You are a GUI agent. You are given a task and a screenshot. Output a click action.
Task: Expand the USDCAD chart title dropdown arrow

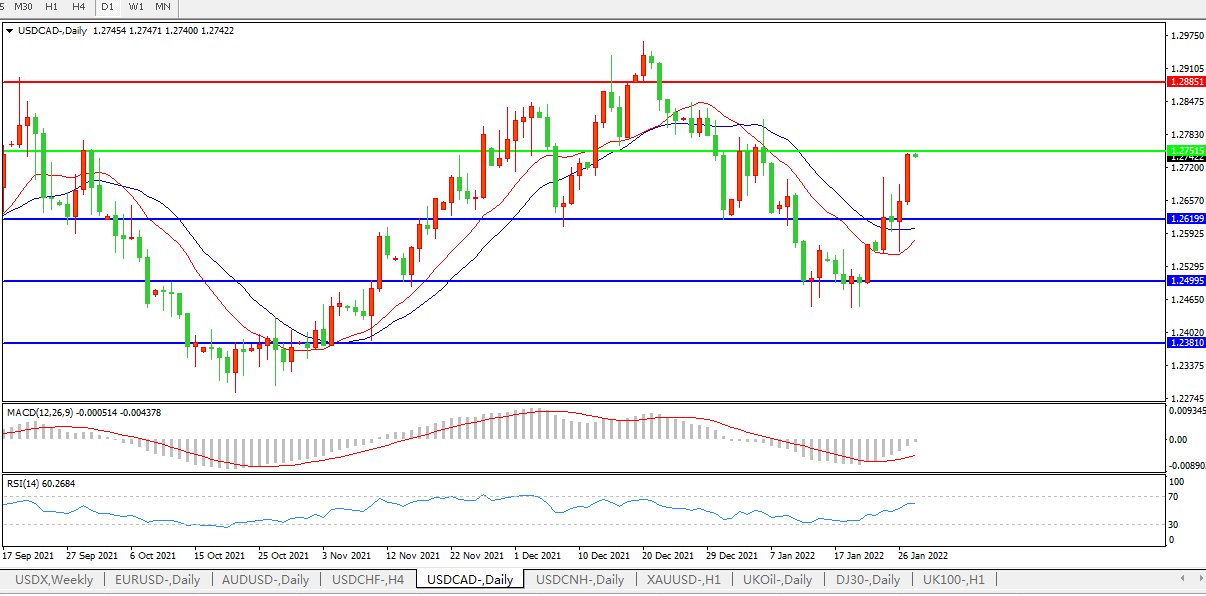[10, 31]
